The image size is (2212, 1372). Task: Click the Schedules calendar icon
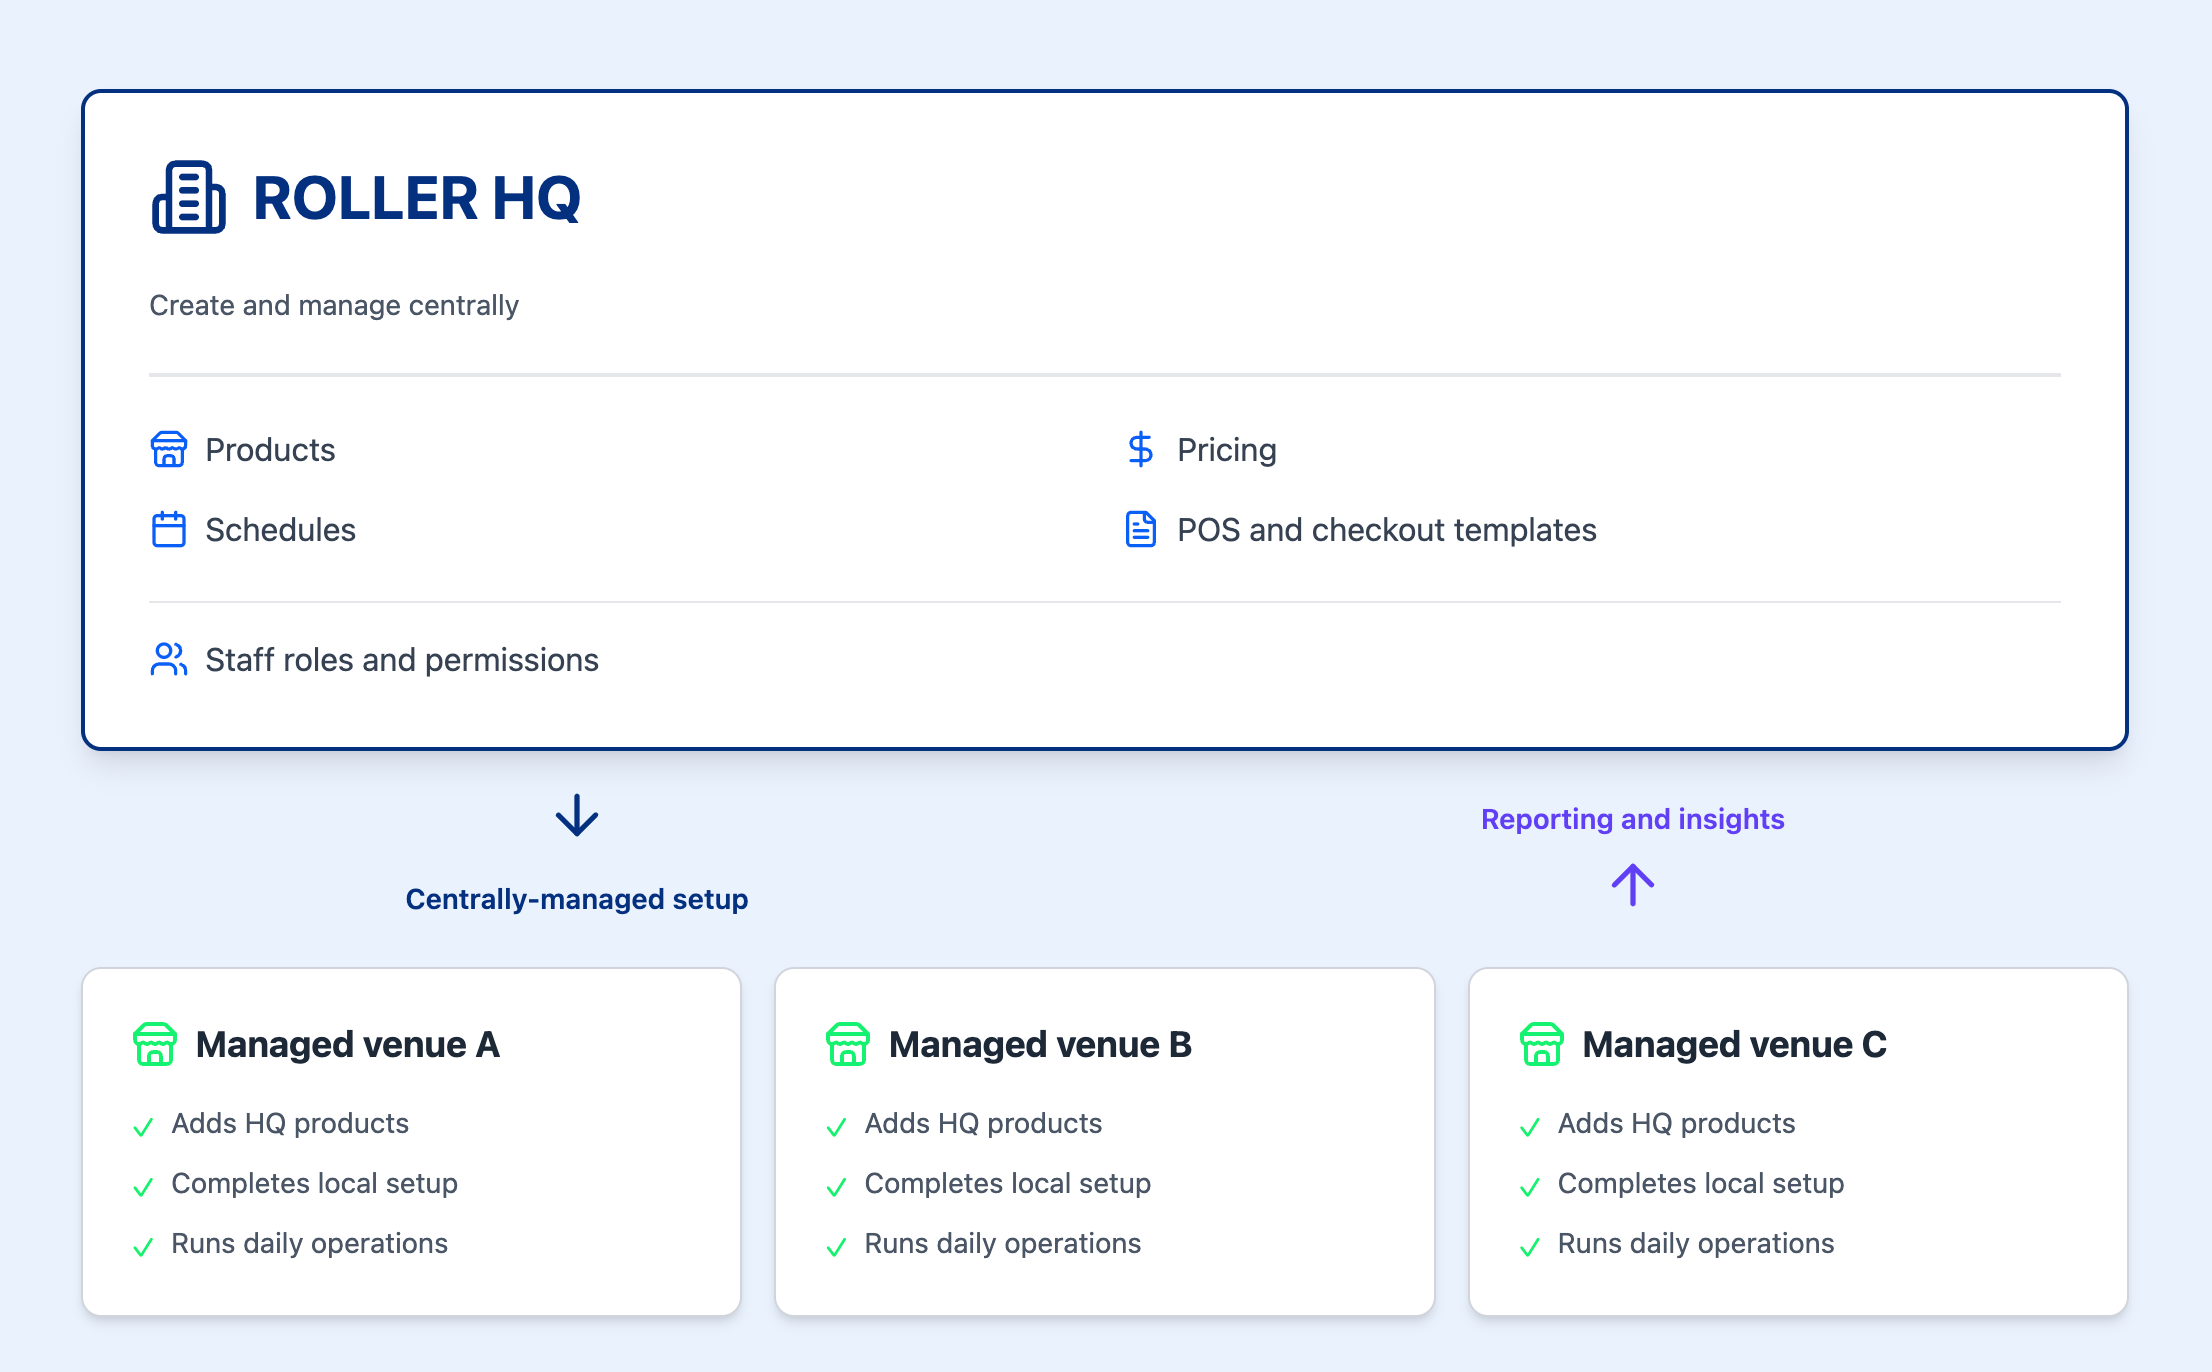click(x=168, y=530)
